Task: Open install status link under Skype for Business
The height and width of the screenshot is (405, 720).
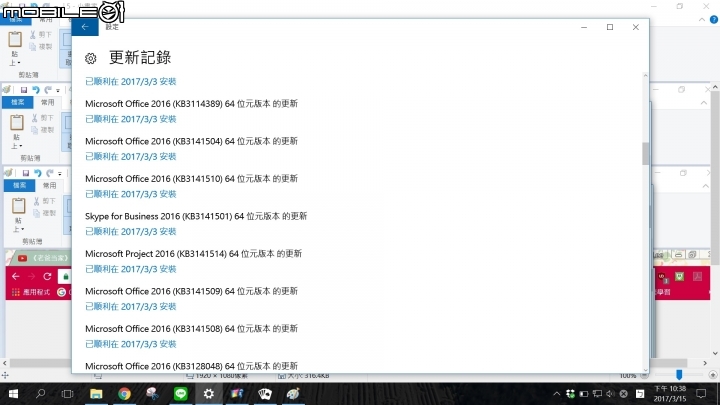Action: 130,231
